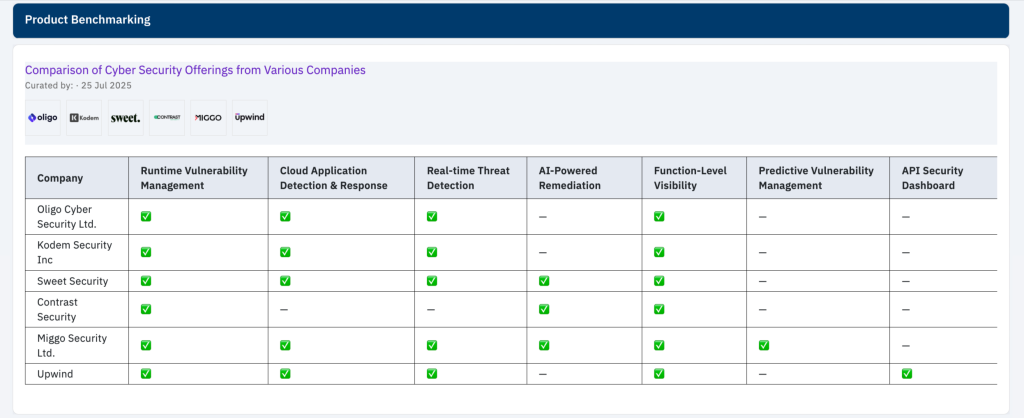This screenshot has height=418, width=1024.
Task: Select the Upwind row name
Action: coord(55,374)
